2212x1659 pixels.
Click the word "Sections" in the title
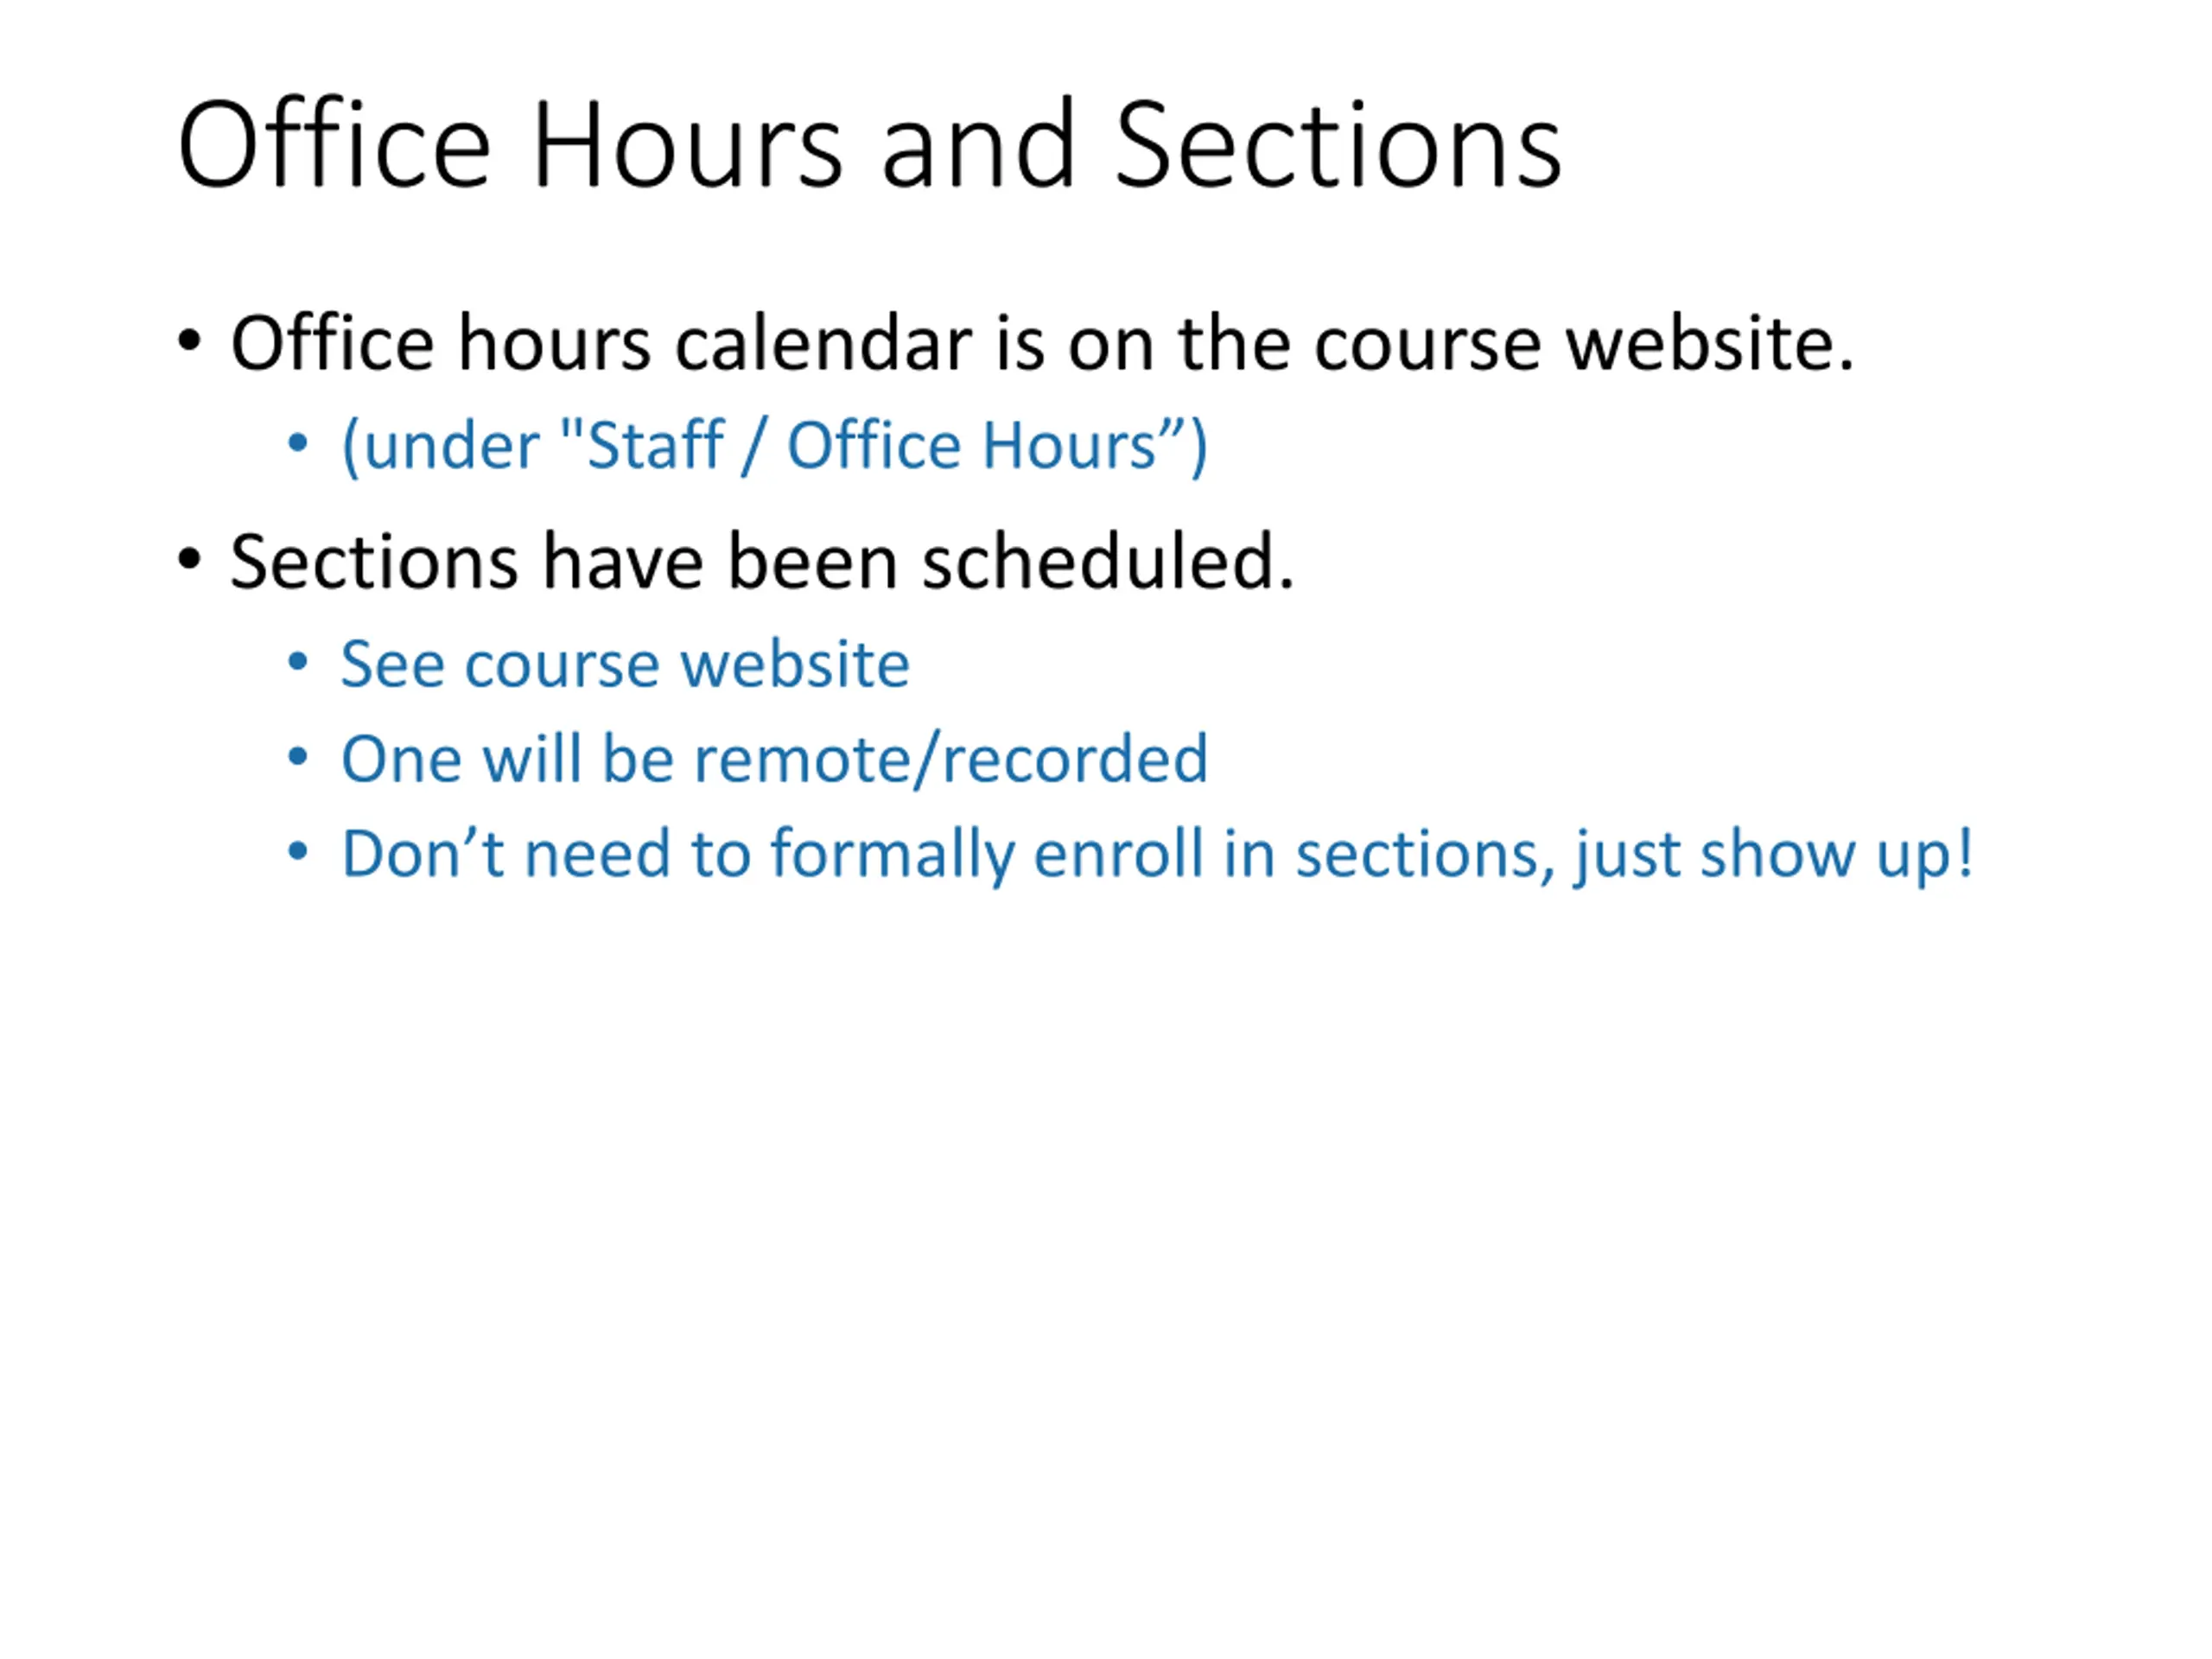tap(1338, 144)
